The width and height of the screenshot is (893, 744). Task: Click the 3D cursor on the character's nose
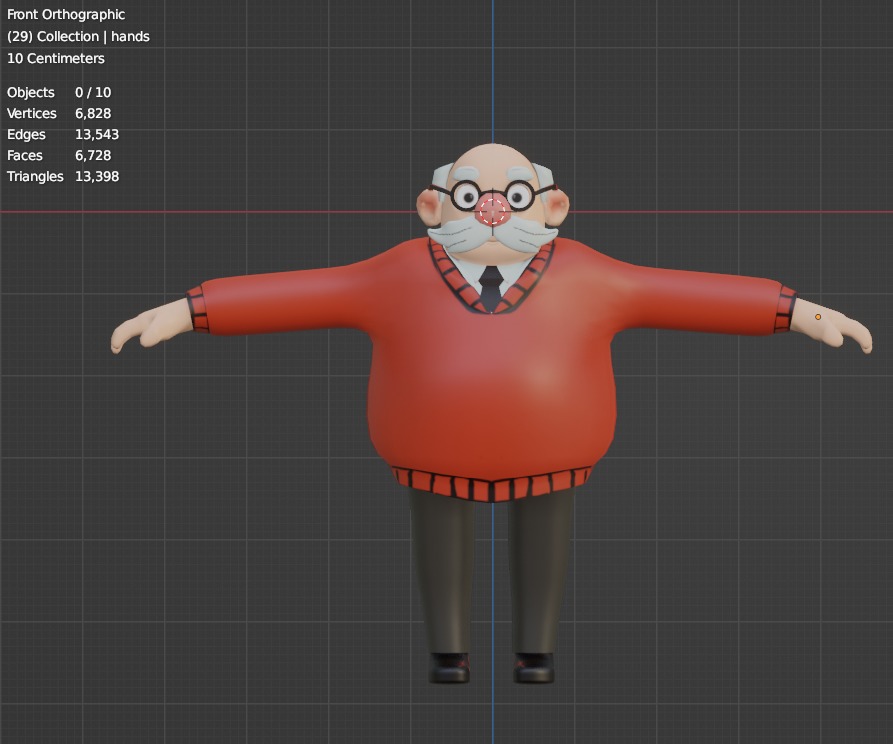coord(493,211)
